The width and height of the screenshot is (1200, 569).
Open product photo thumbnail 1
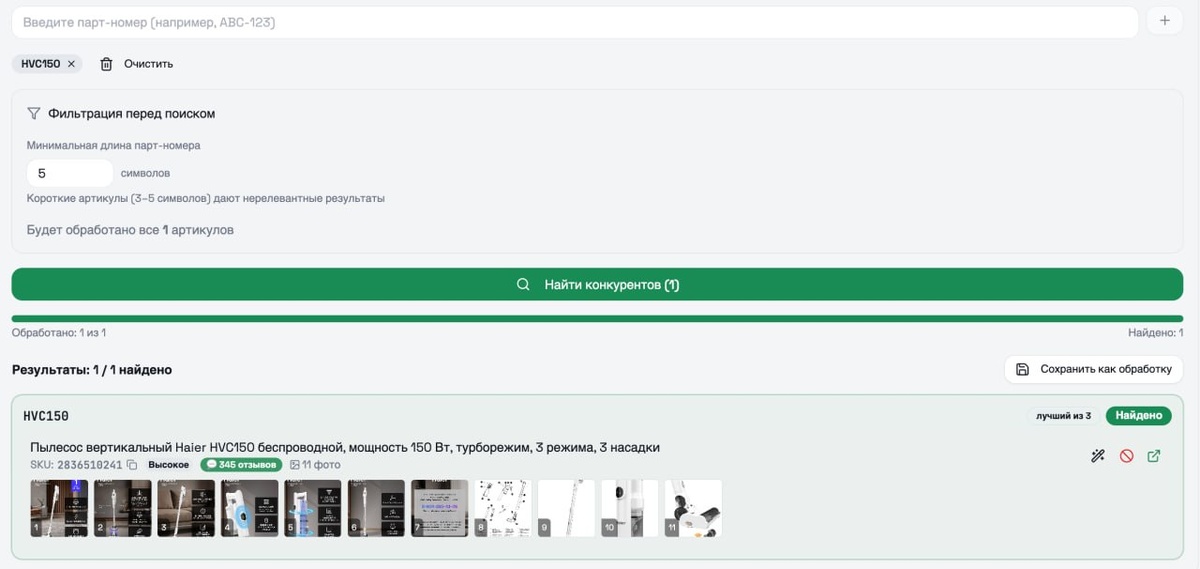click(x=59, y=508)
